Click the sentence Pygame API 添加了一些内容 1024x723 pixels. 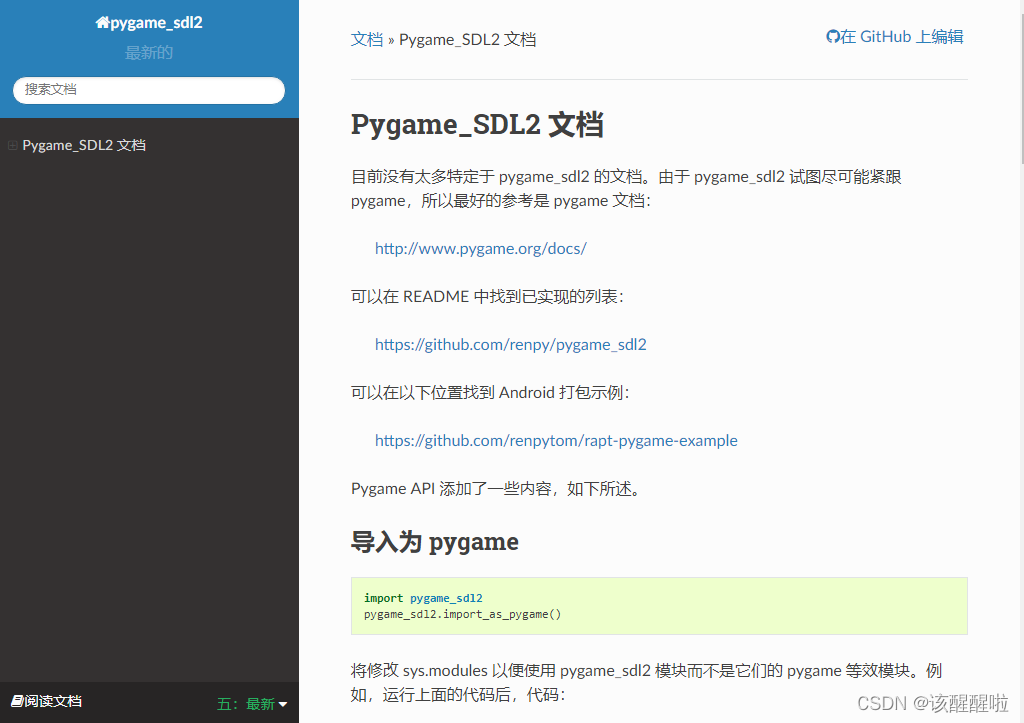496,489
